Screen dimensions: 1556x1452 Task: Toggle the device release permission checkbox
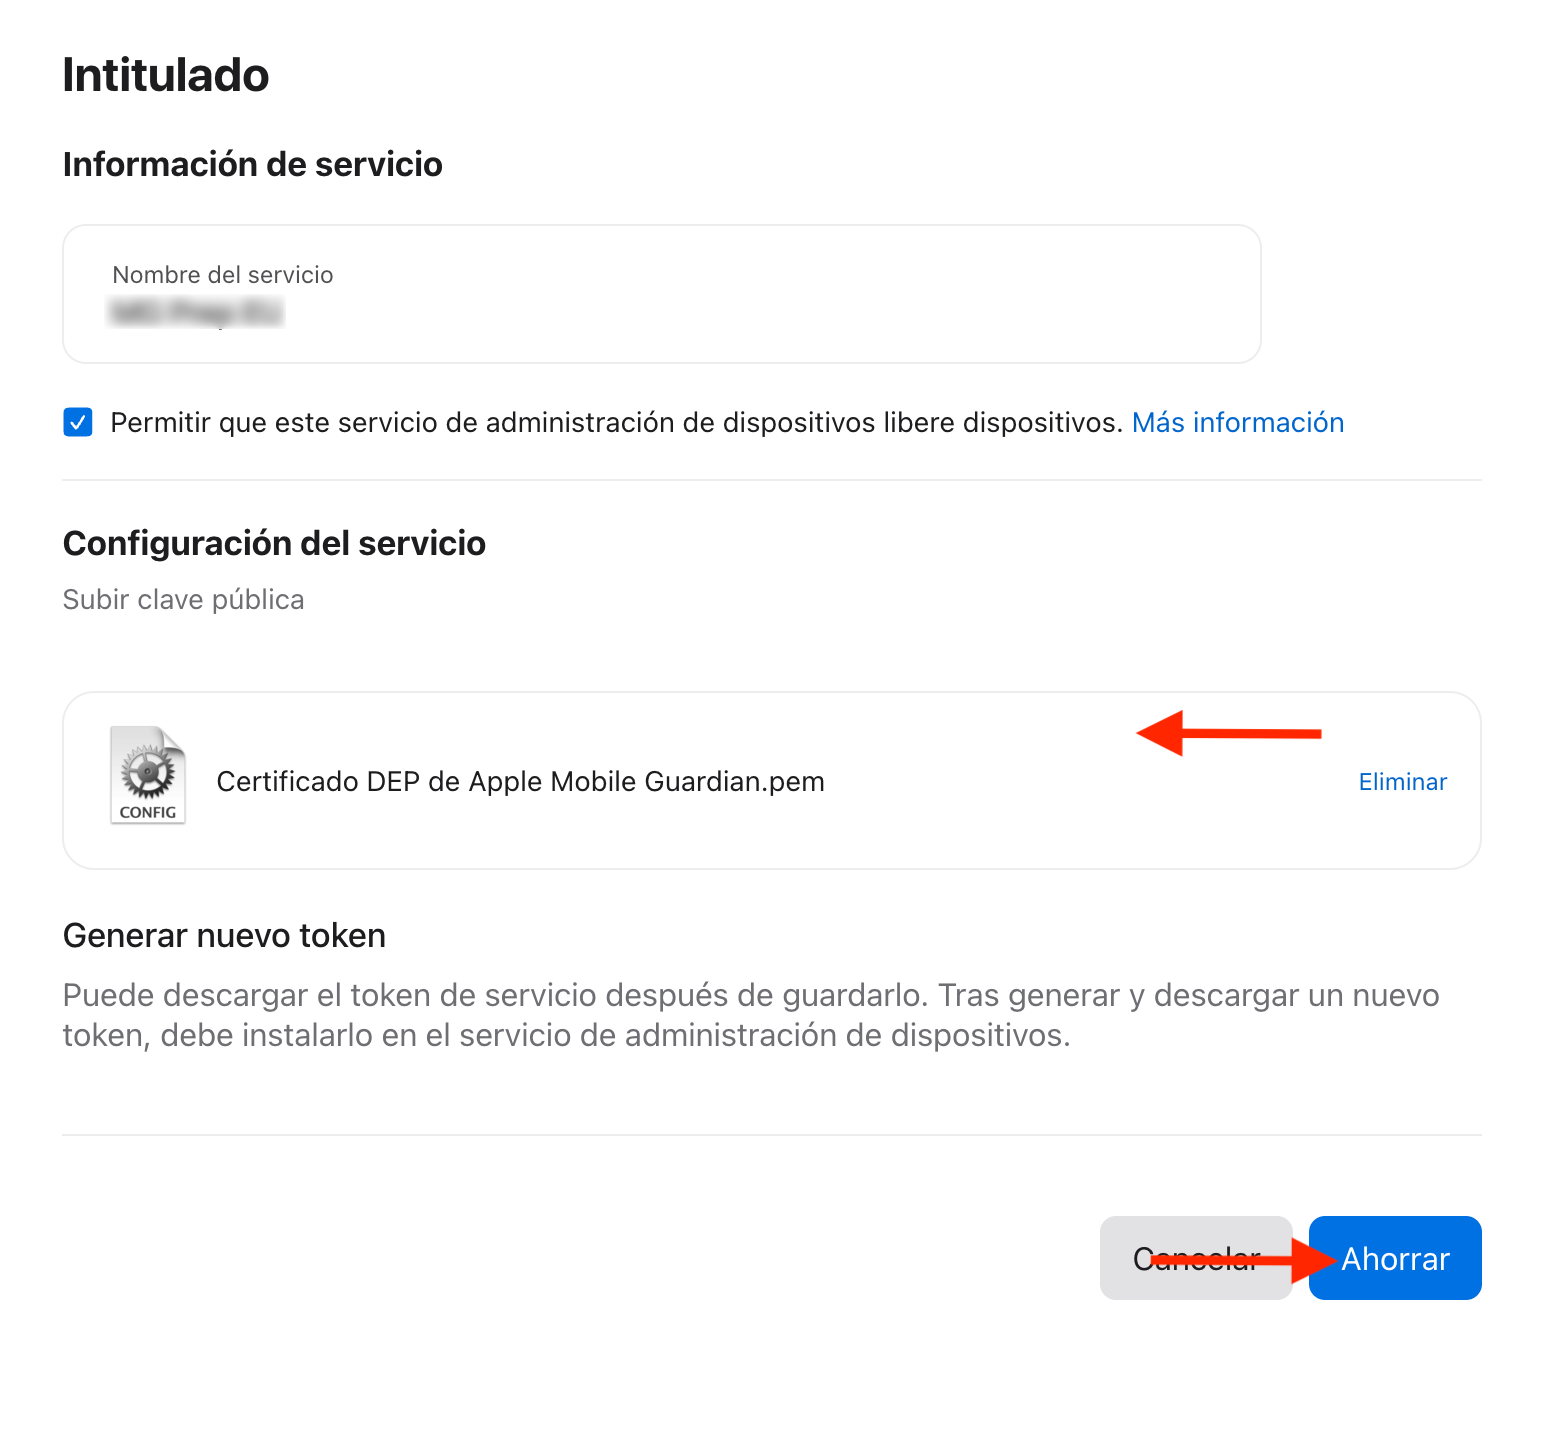78,422
